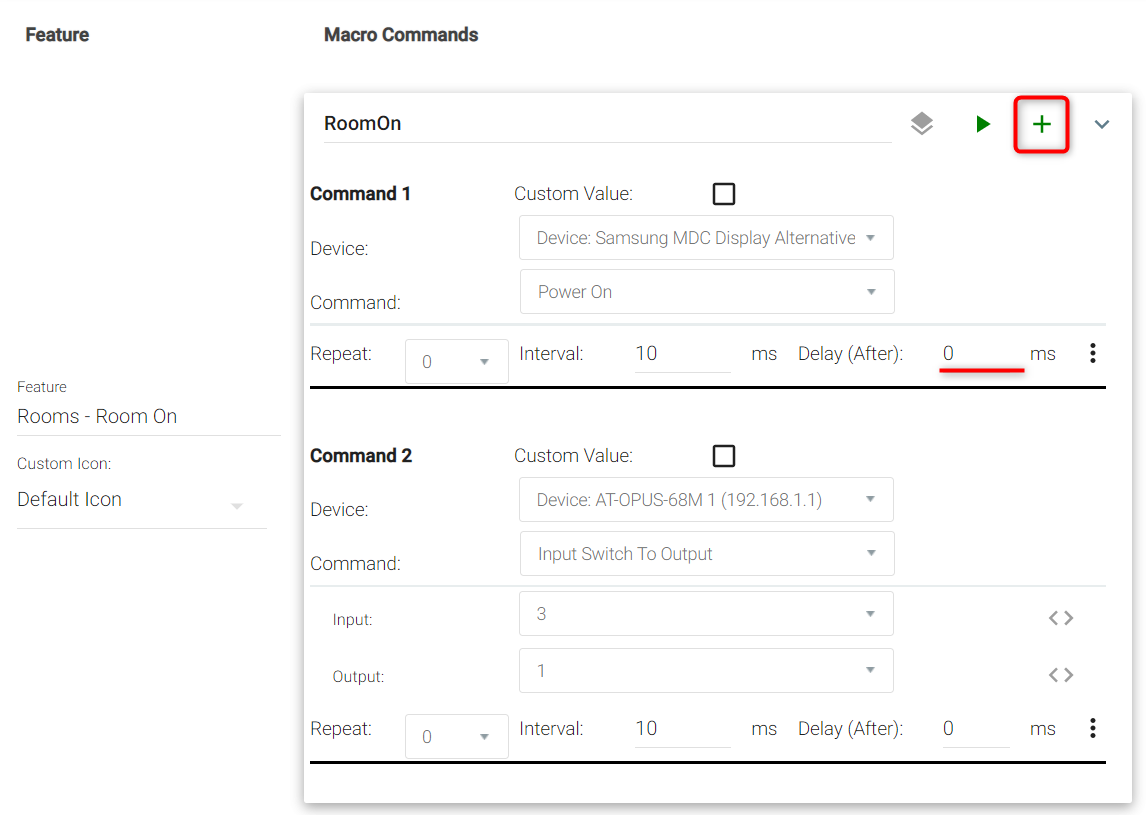
Task: Open Command 1 three-dot options menu
Action: tap(1093, 353)
